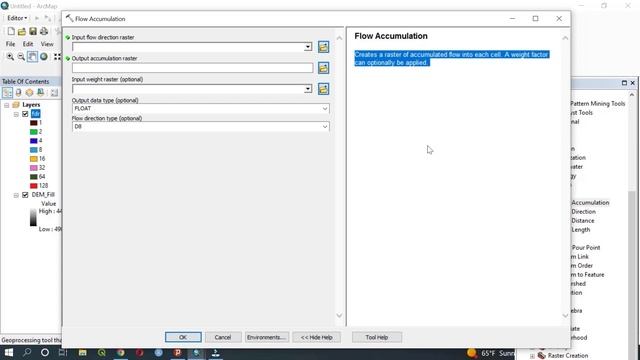
Task: Select the Zoom Out tool
Action: (x=21, y=57)
